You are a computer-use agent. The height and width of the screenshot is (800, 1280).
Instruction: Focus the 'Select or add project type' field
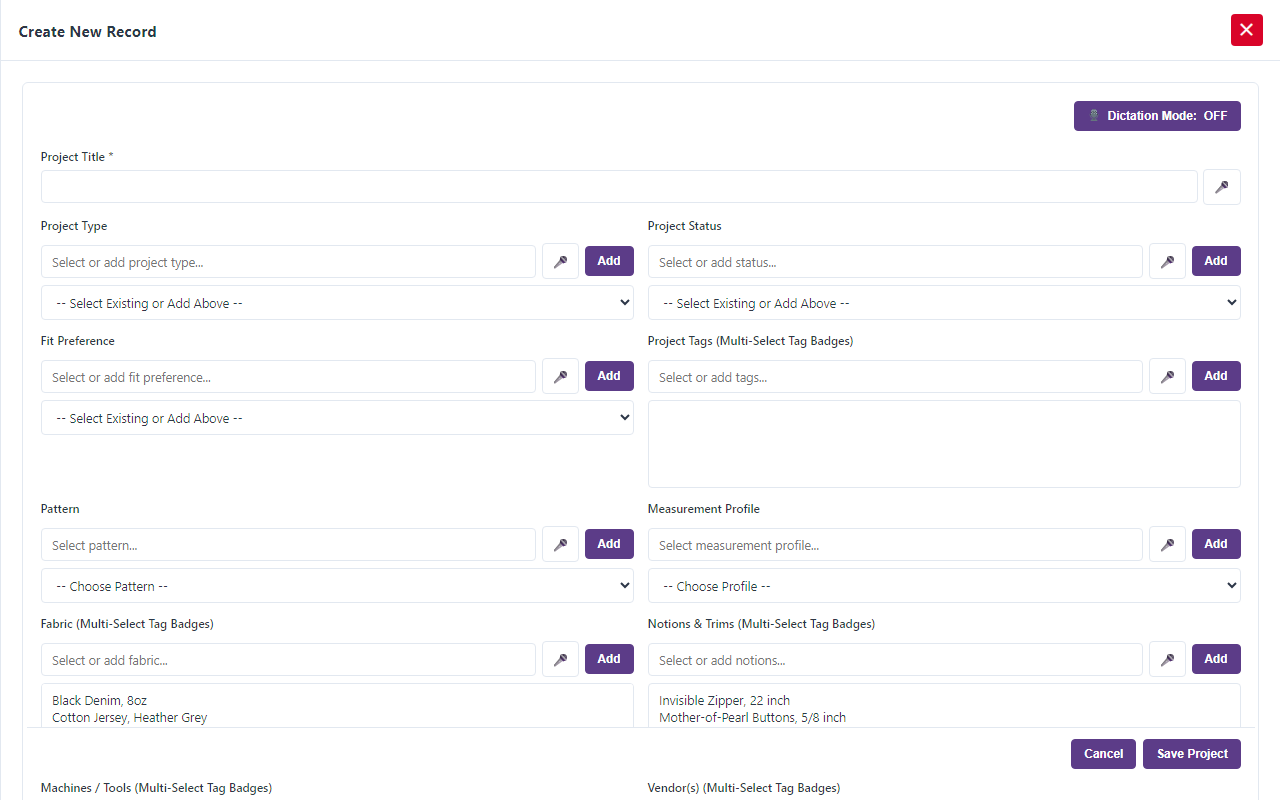click(x=288, y=262)
